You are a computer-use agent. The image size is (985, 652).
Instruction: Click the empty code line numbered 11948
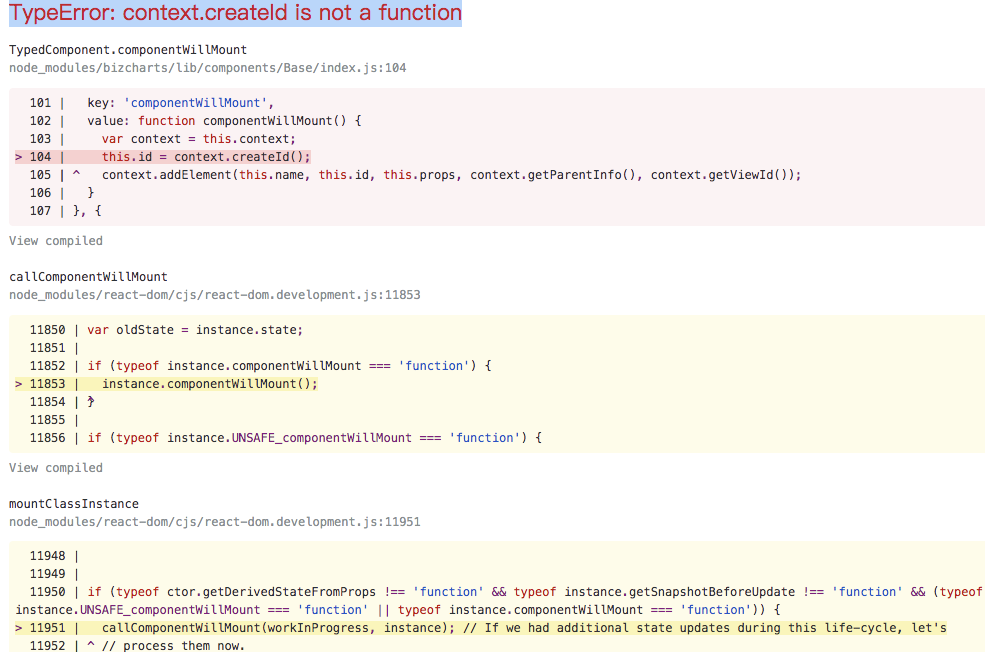point(54,556)
